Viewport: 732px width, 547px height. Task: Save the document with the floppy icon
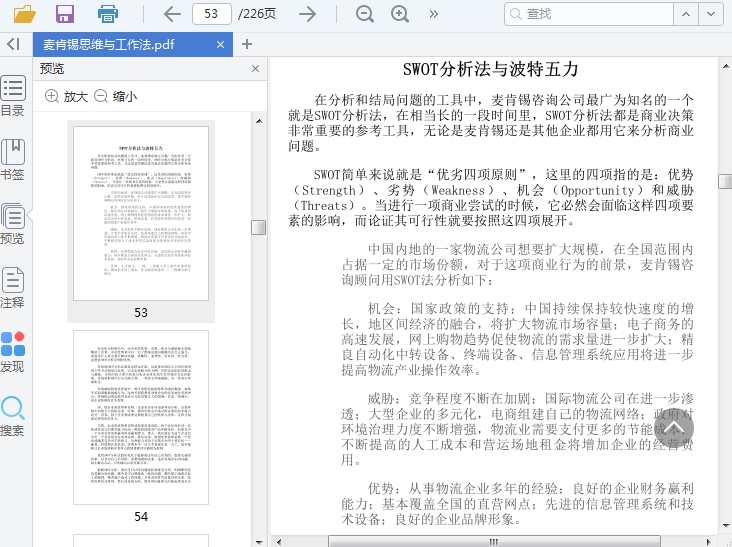click(x=65, y=14)
